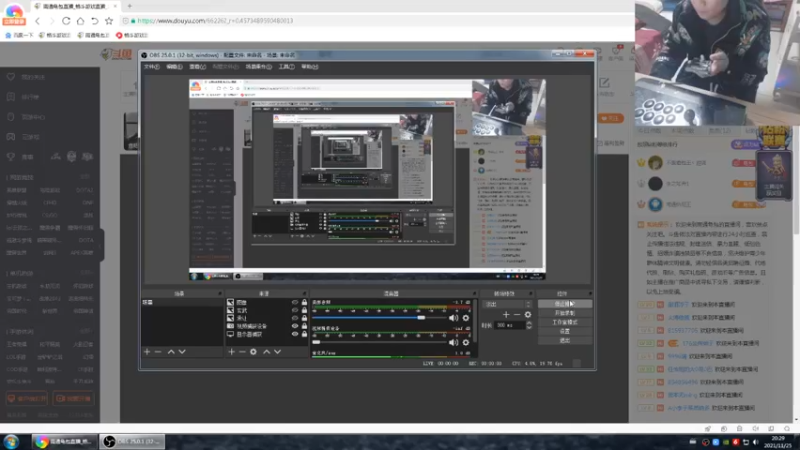Click the 工作室模式 button in the 控件 panel
The width and height of the screenshot is (800, 450).
(x=565, y=322)
